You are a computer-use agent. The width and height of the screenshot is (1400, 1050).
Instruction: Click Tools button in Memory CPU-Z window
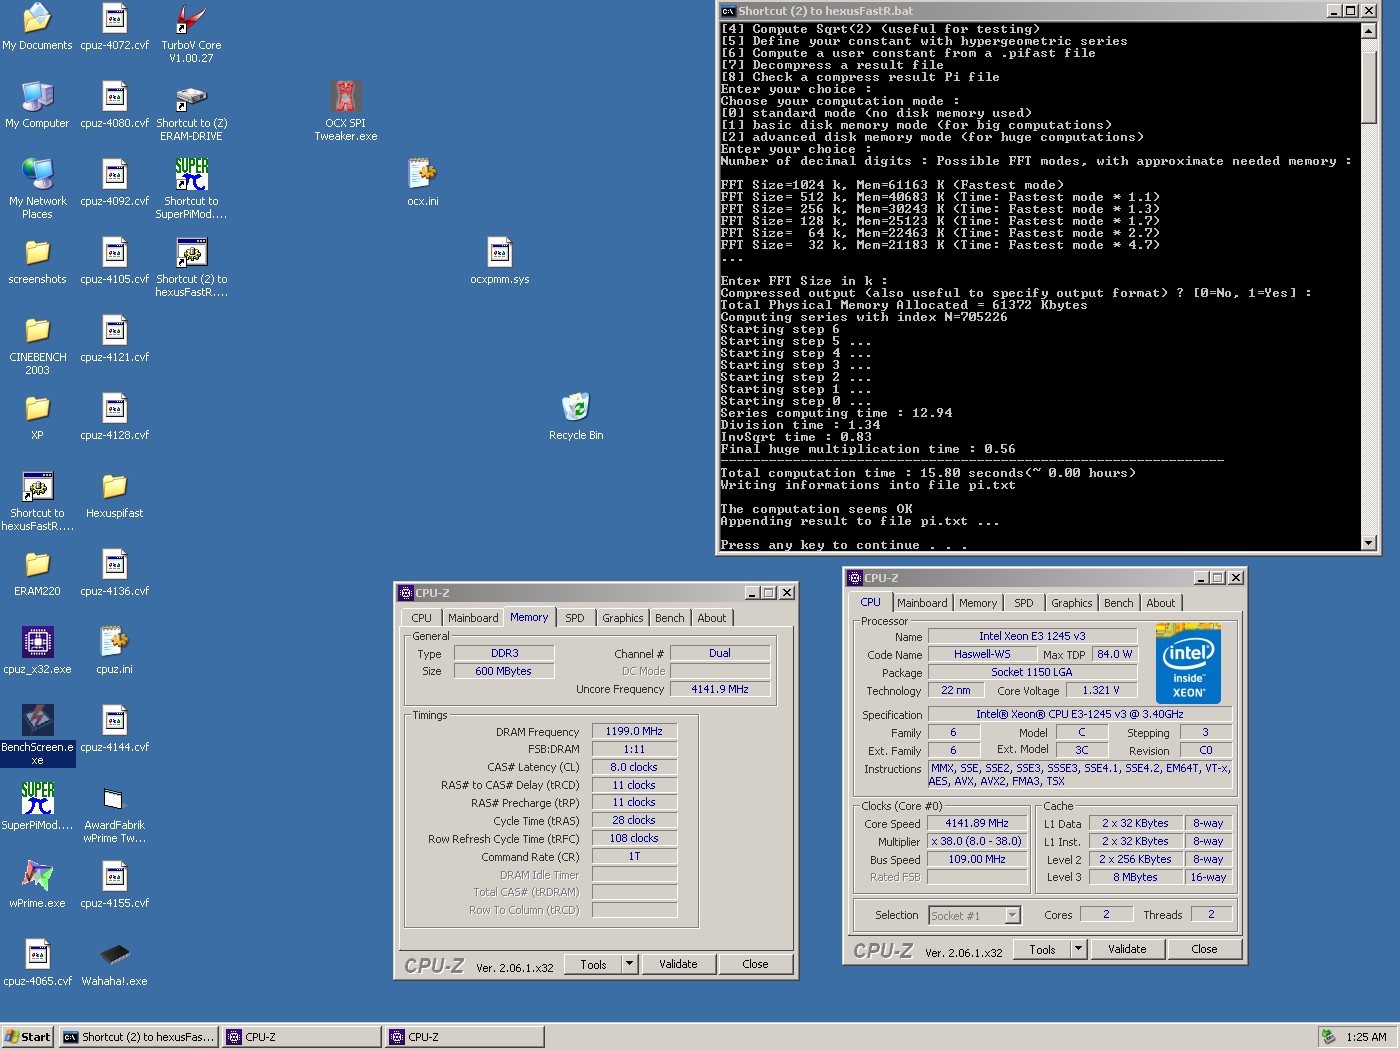coord(593,964)
